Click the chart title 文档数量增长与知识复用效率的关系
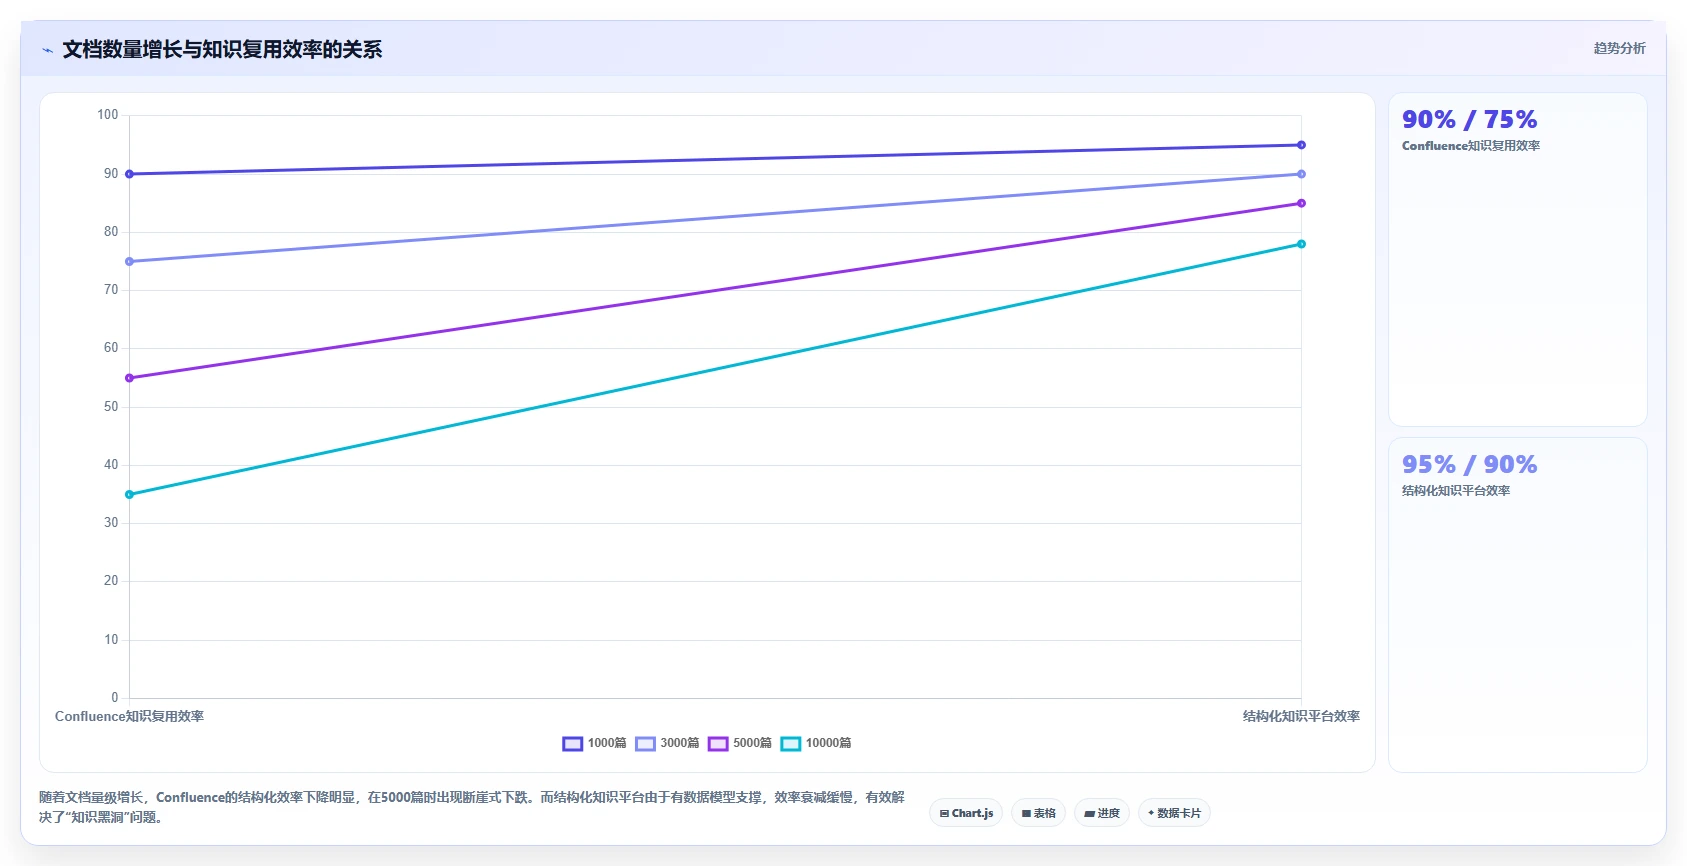Screen dimensions: 1687x866 222,50
